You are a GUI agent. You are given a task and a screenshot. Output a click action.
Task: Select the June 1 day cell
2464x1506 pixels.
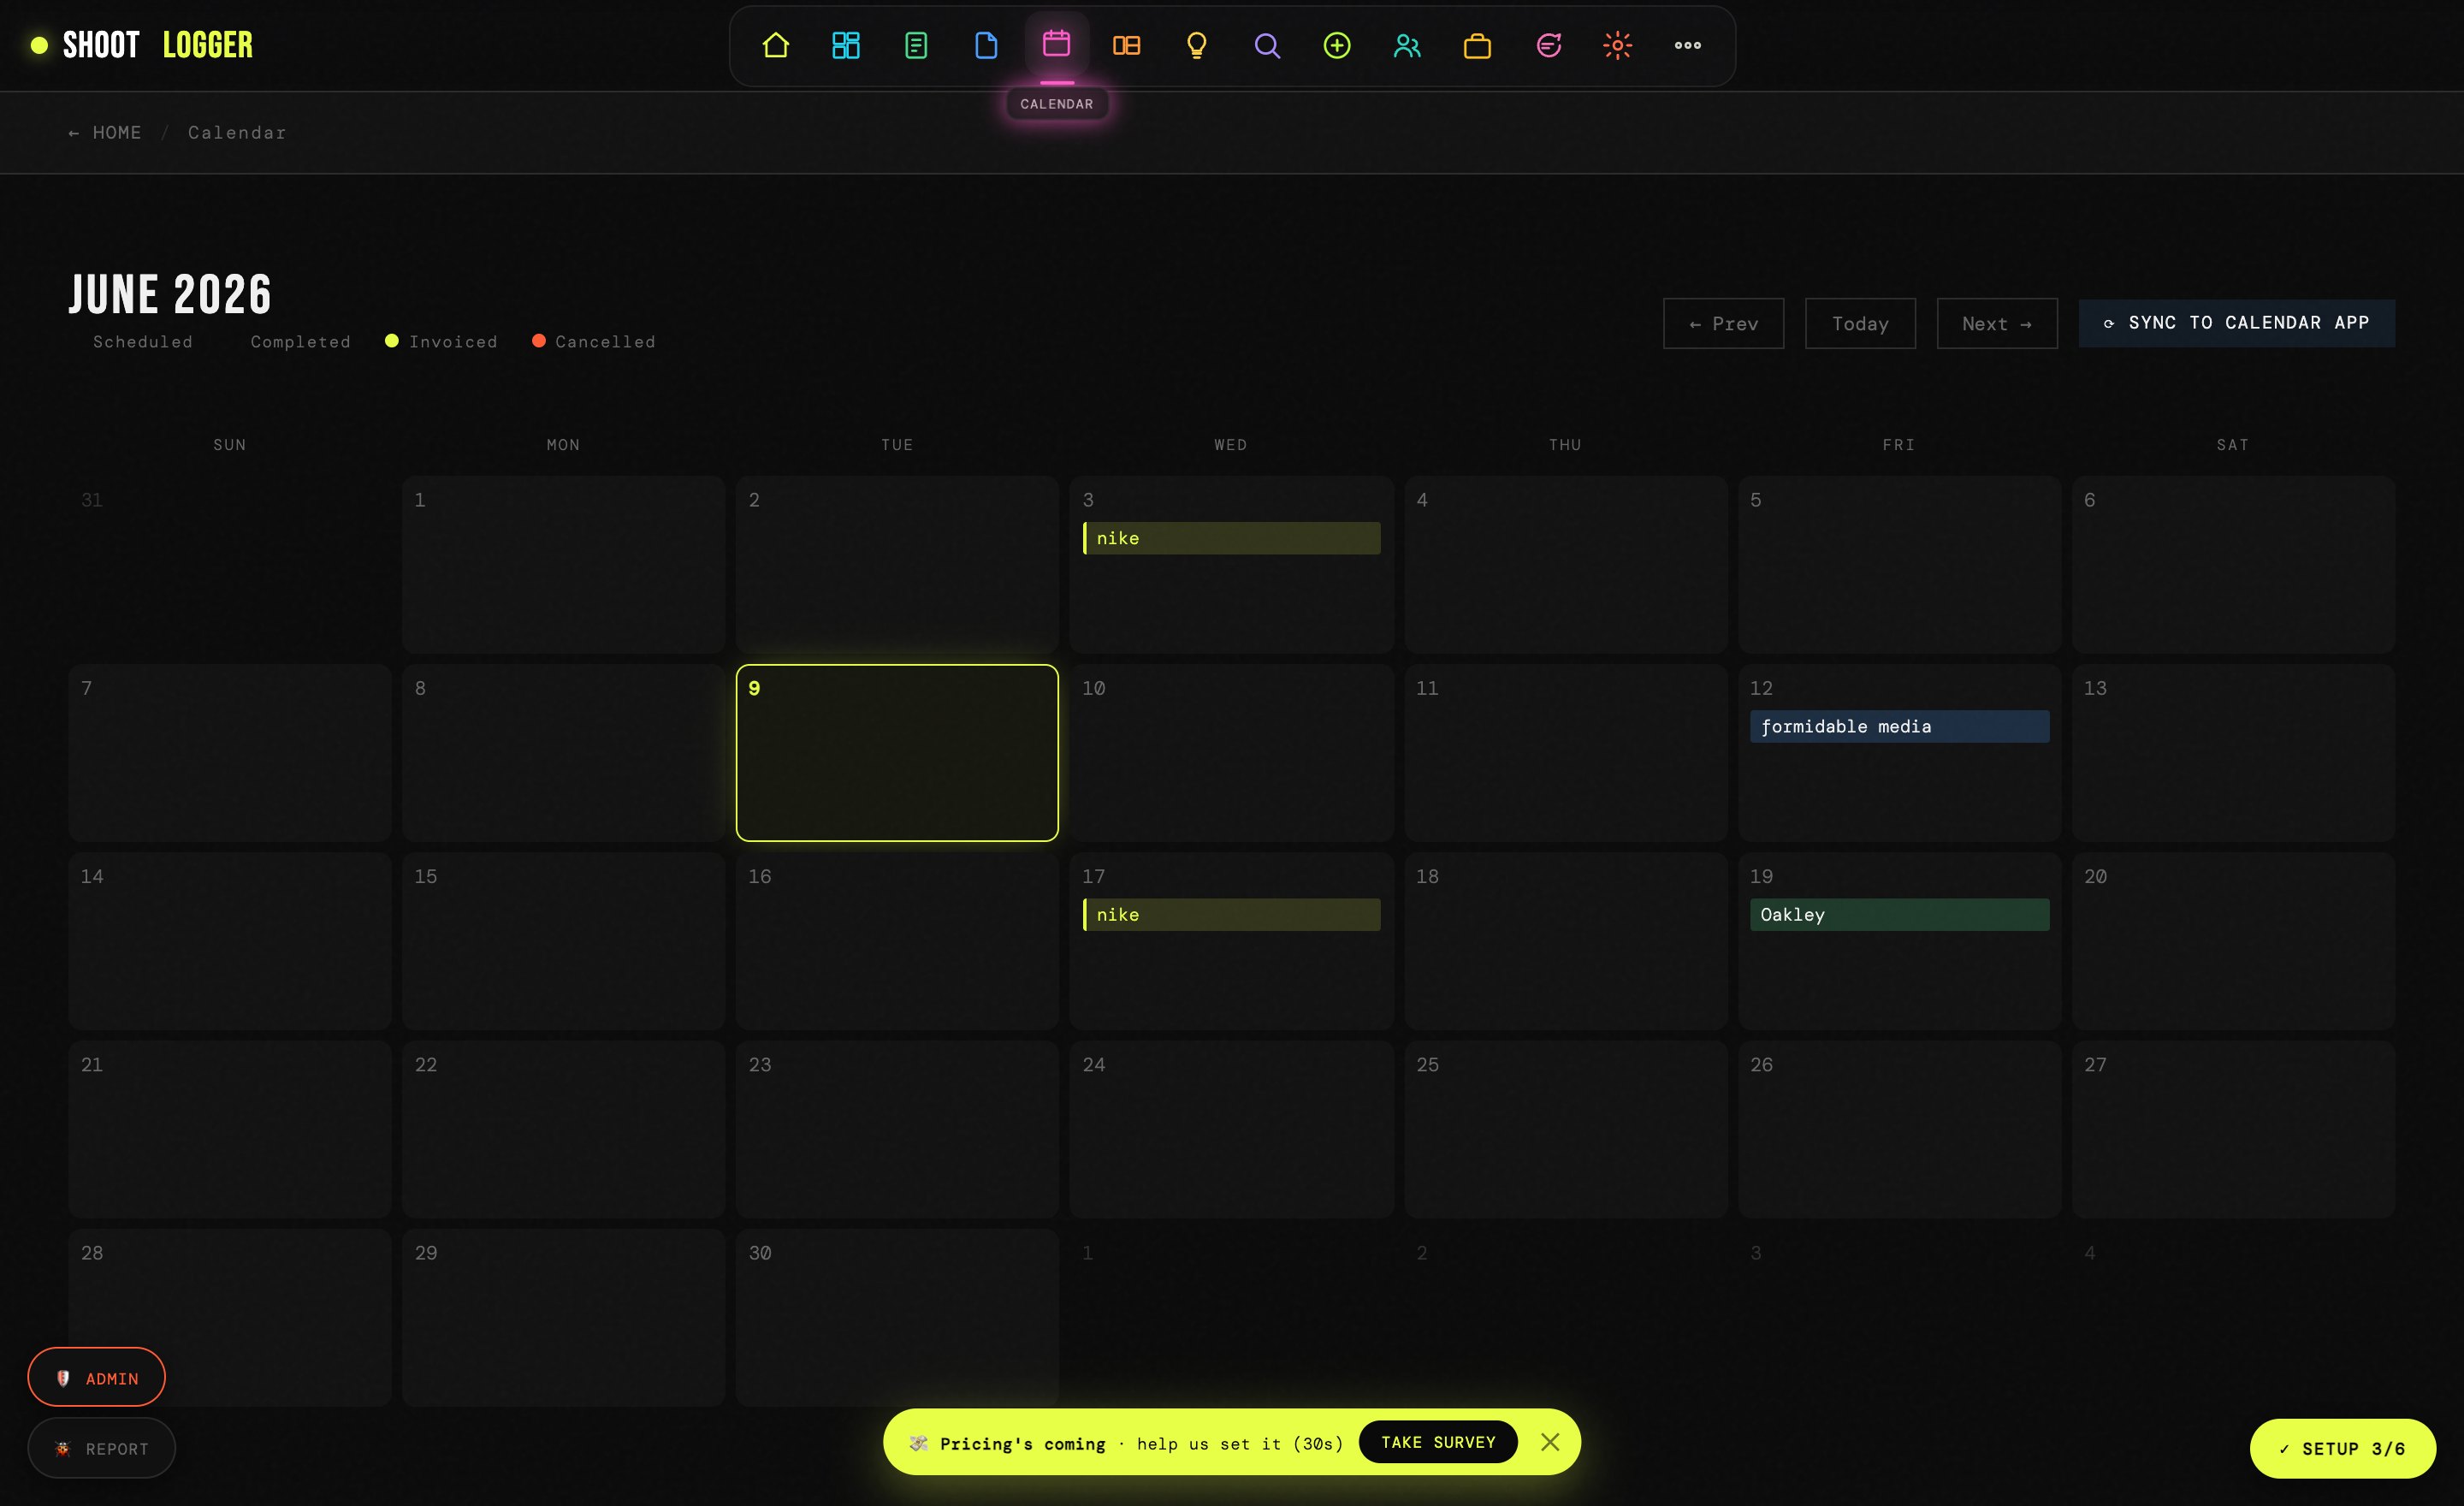click(563, 565)
